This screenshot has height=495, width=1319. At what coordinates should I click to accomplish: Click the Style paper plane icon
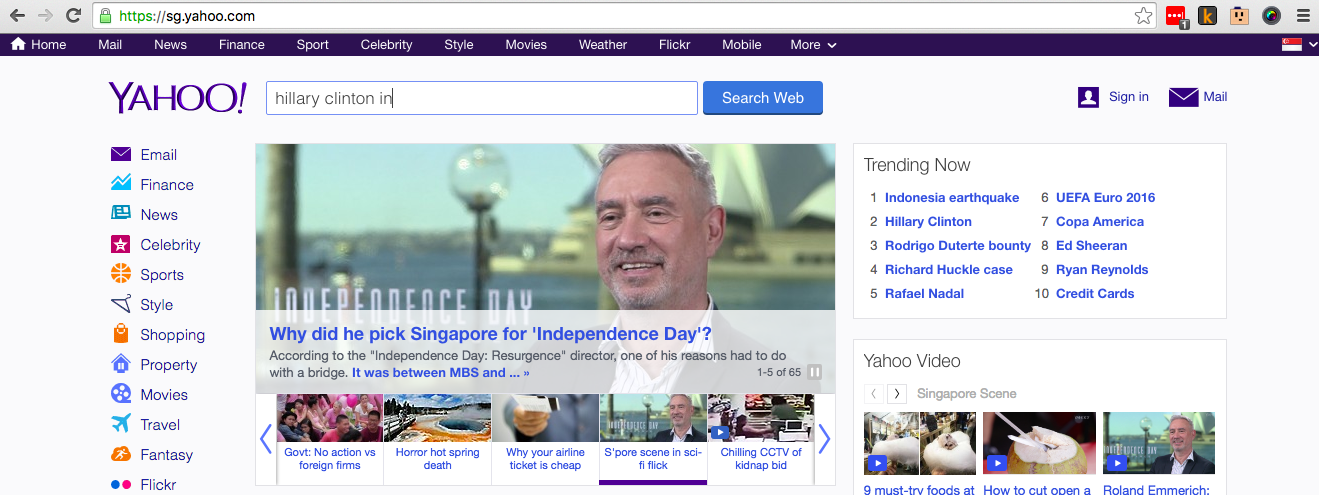click(x=121, y=304)
